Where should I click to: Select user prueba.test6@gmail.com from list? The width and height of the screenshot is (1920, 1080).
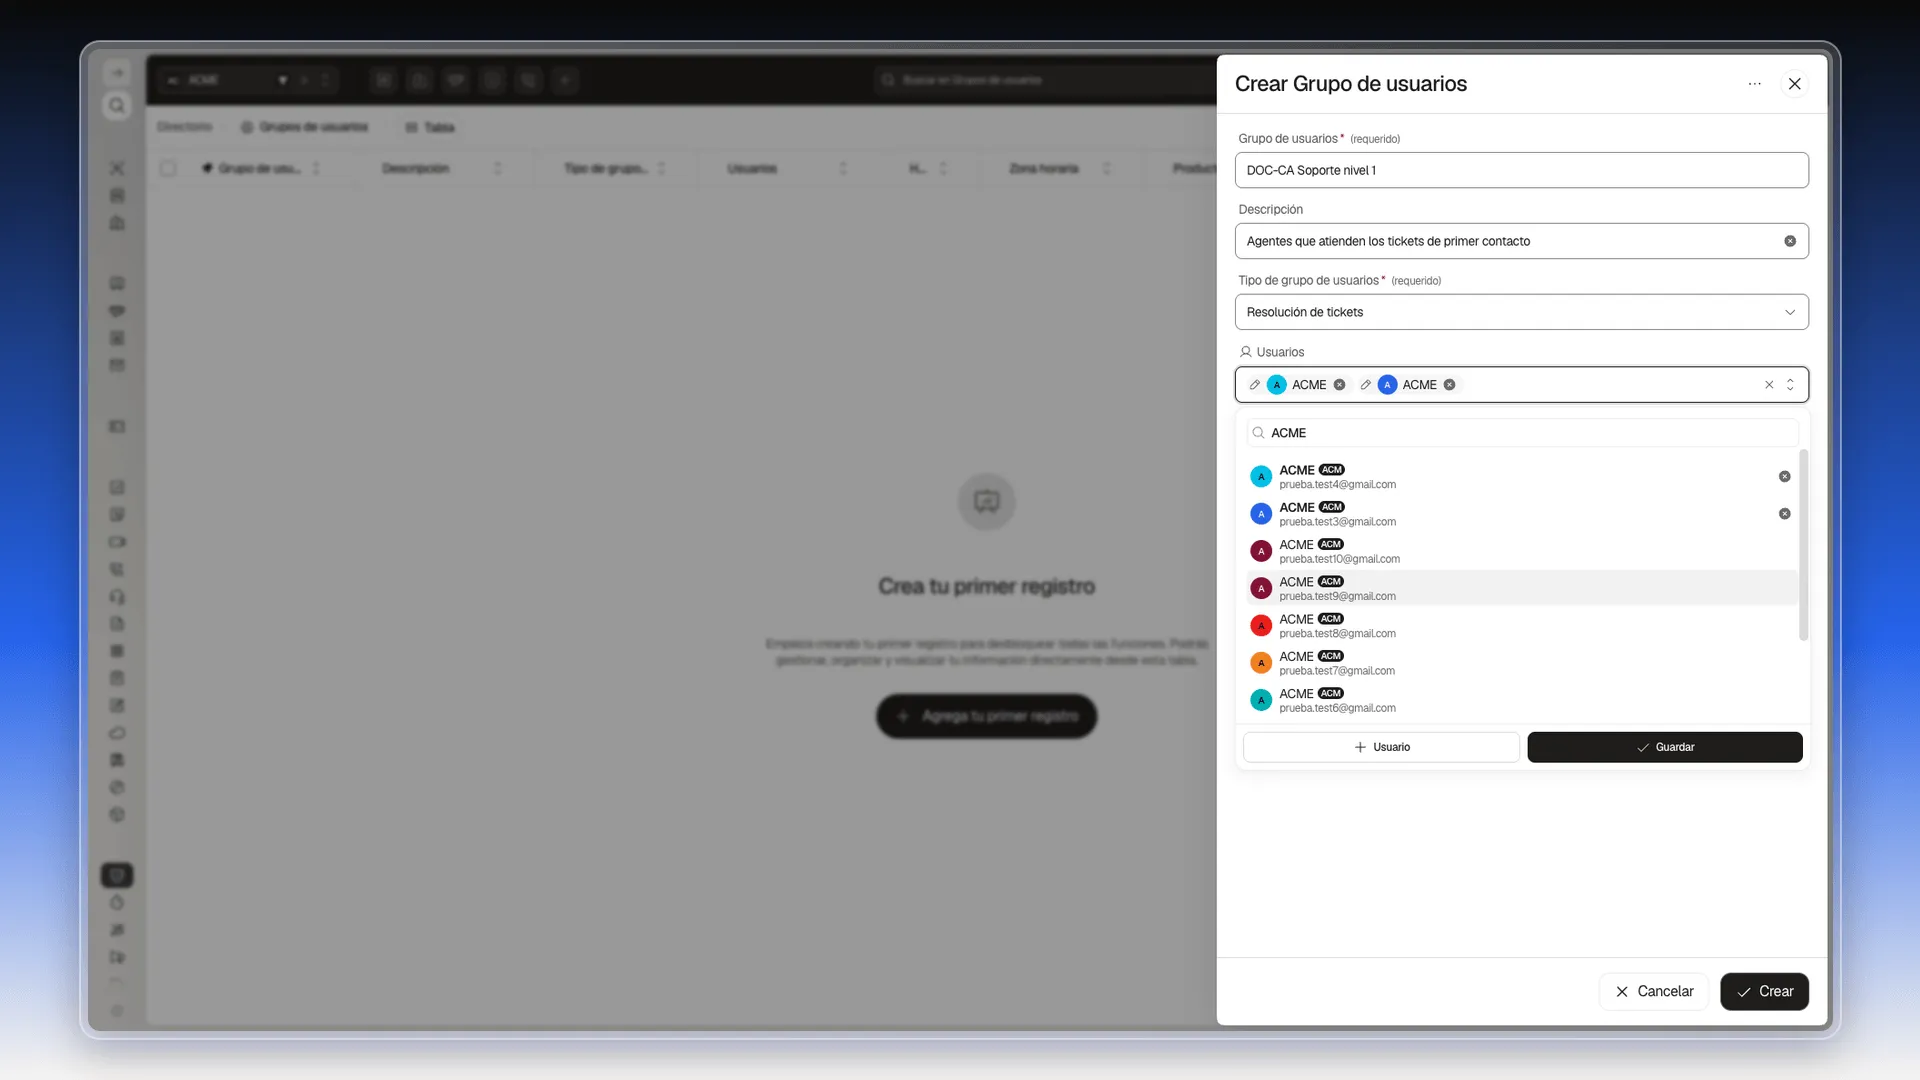tap(1520, 700)
